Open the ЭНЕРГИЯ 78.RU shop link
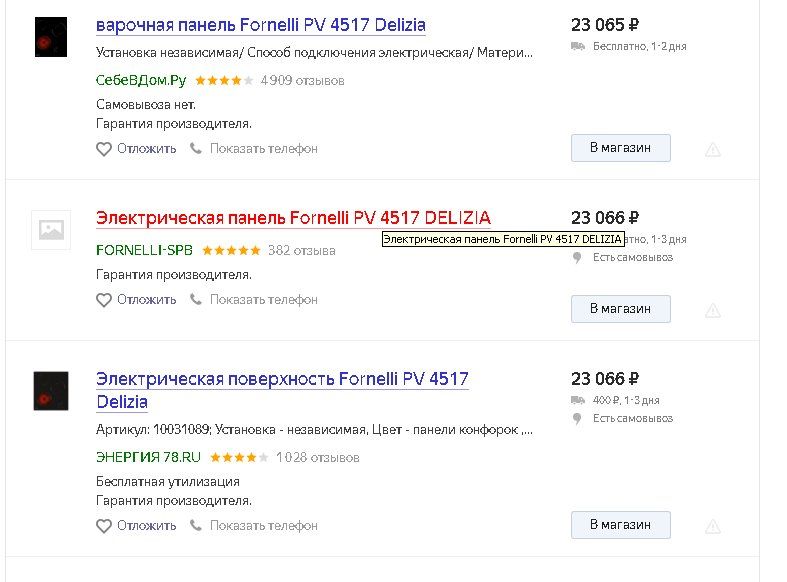The height and width of the screenshot is (582, 787). pos(148,457)
